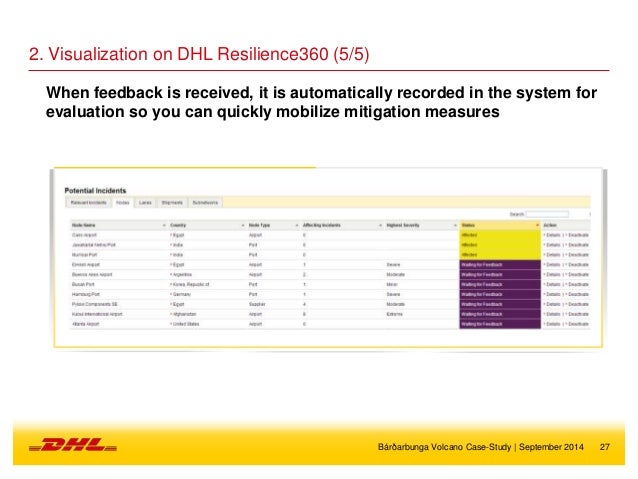Sort by the Node Name column arrow
Screen dimensions: 638x479
(164, 225)
